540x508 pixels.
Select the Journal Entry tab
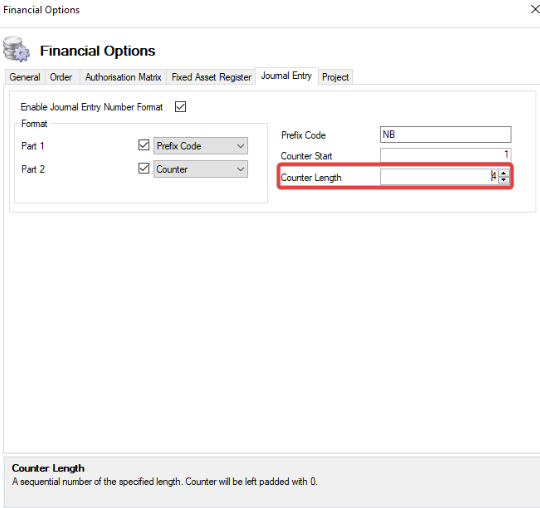(287, 76)
